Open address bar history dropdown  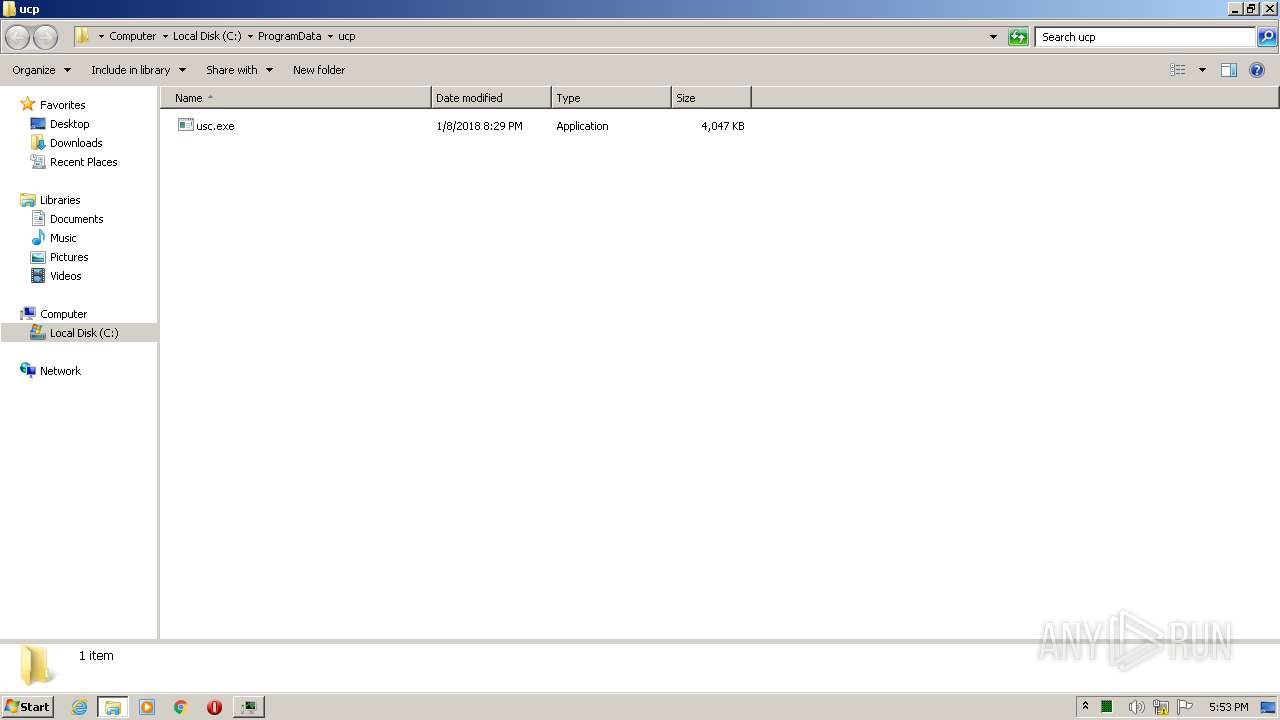(993, 37)
